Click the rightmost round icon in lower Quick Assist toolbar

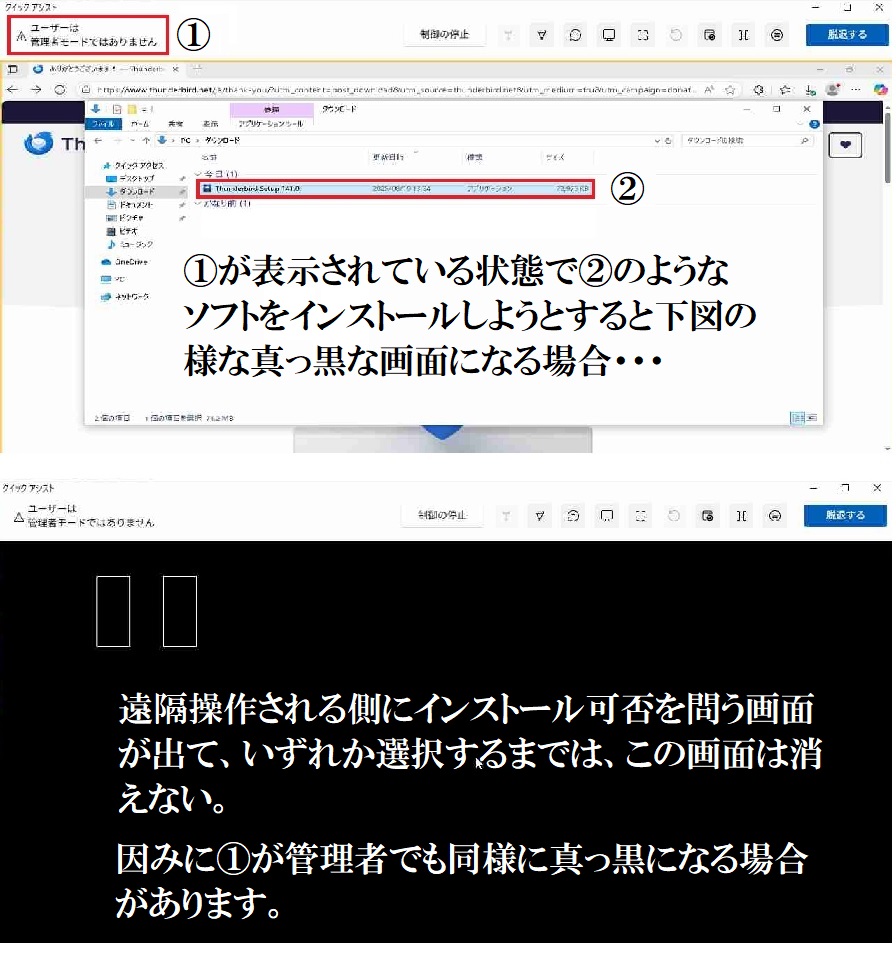click(774, 516)
